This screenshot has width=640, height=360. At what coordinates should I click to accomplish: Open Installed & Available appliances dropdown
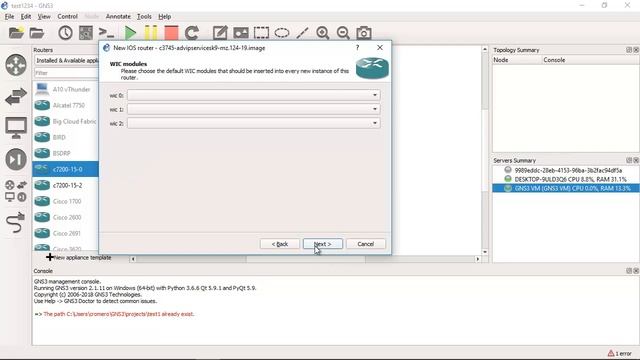pyautogui.click(x=67, y=60)
